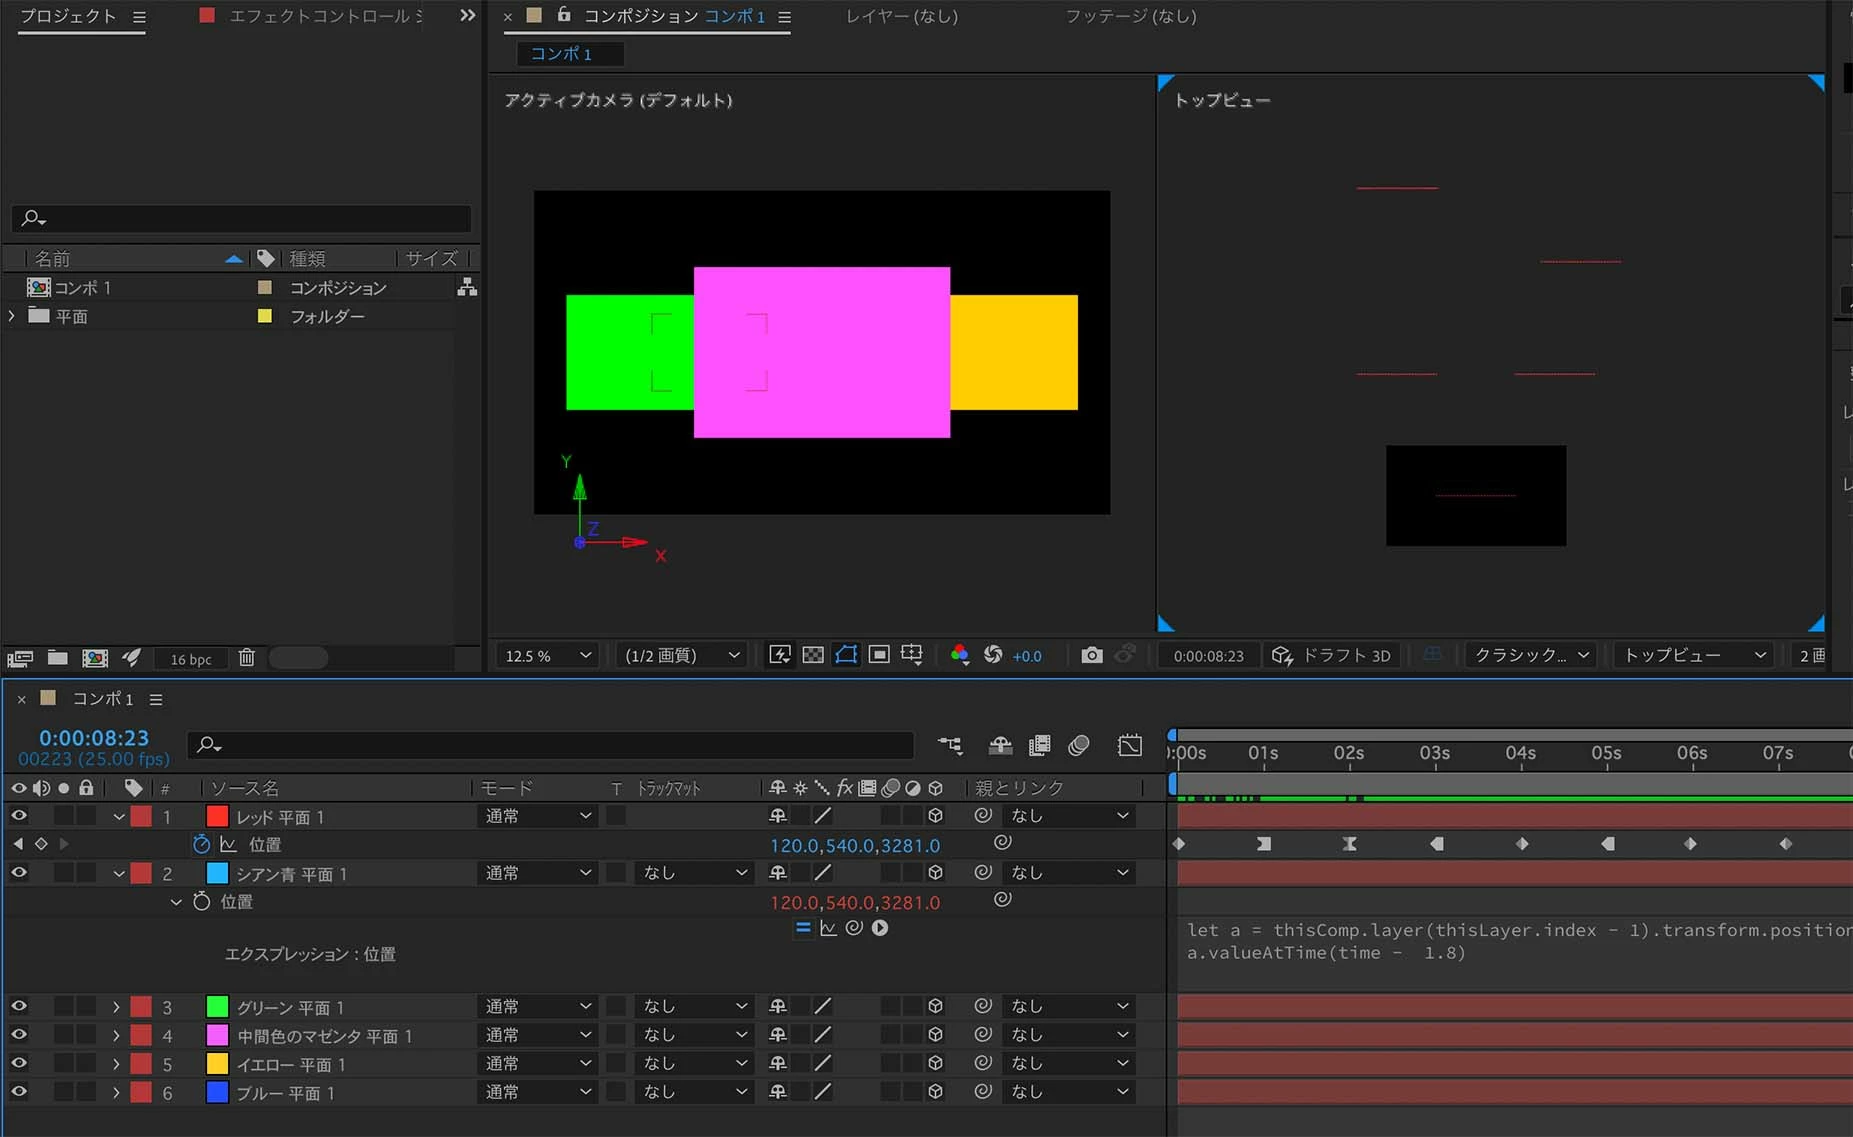Click the magenta label swatch of layer 4
The image size is (1853, 1137).
pos(217,1035)
